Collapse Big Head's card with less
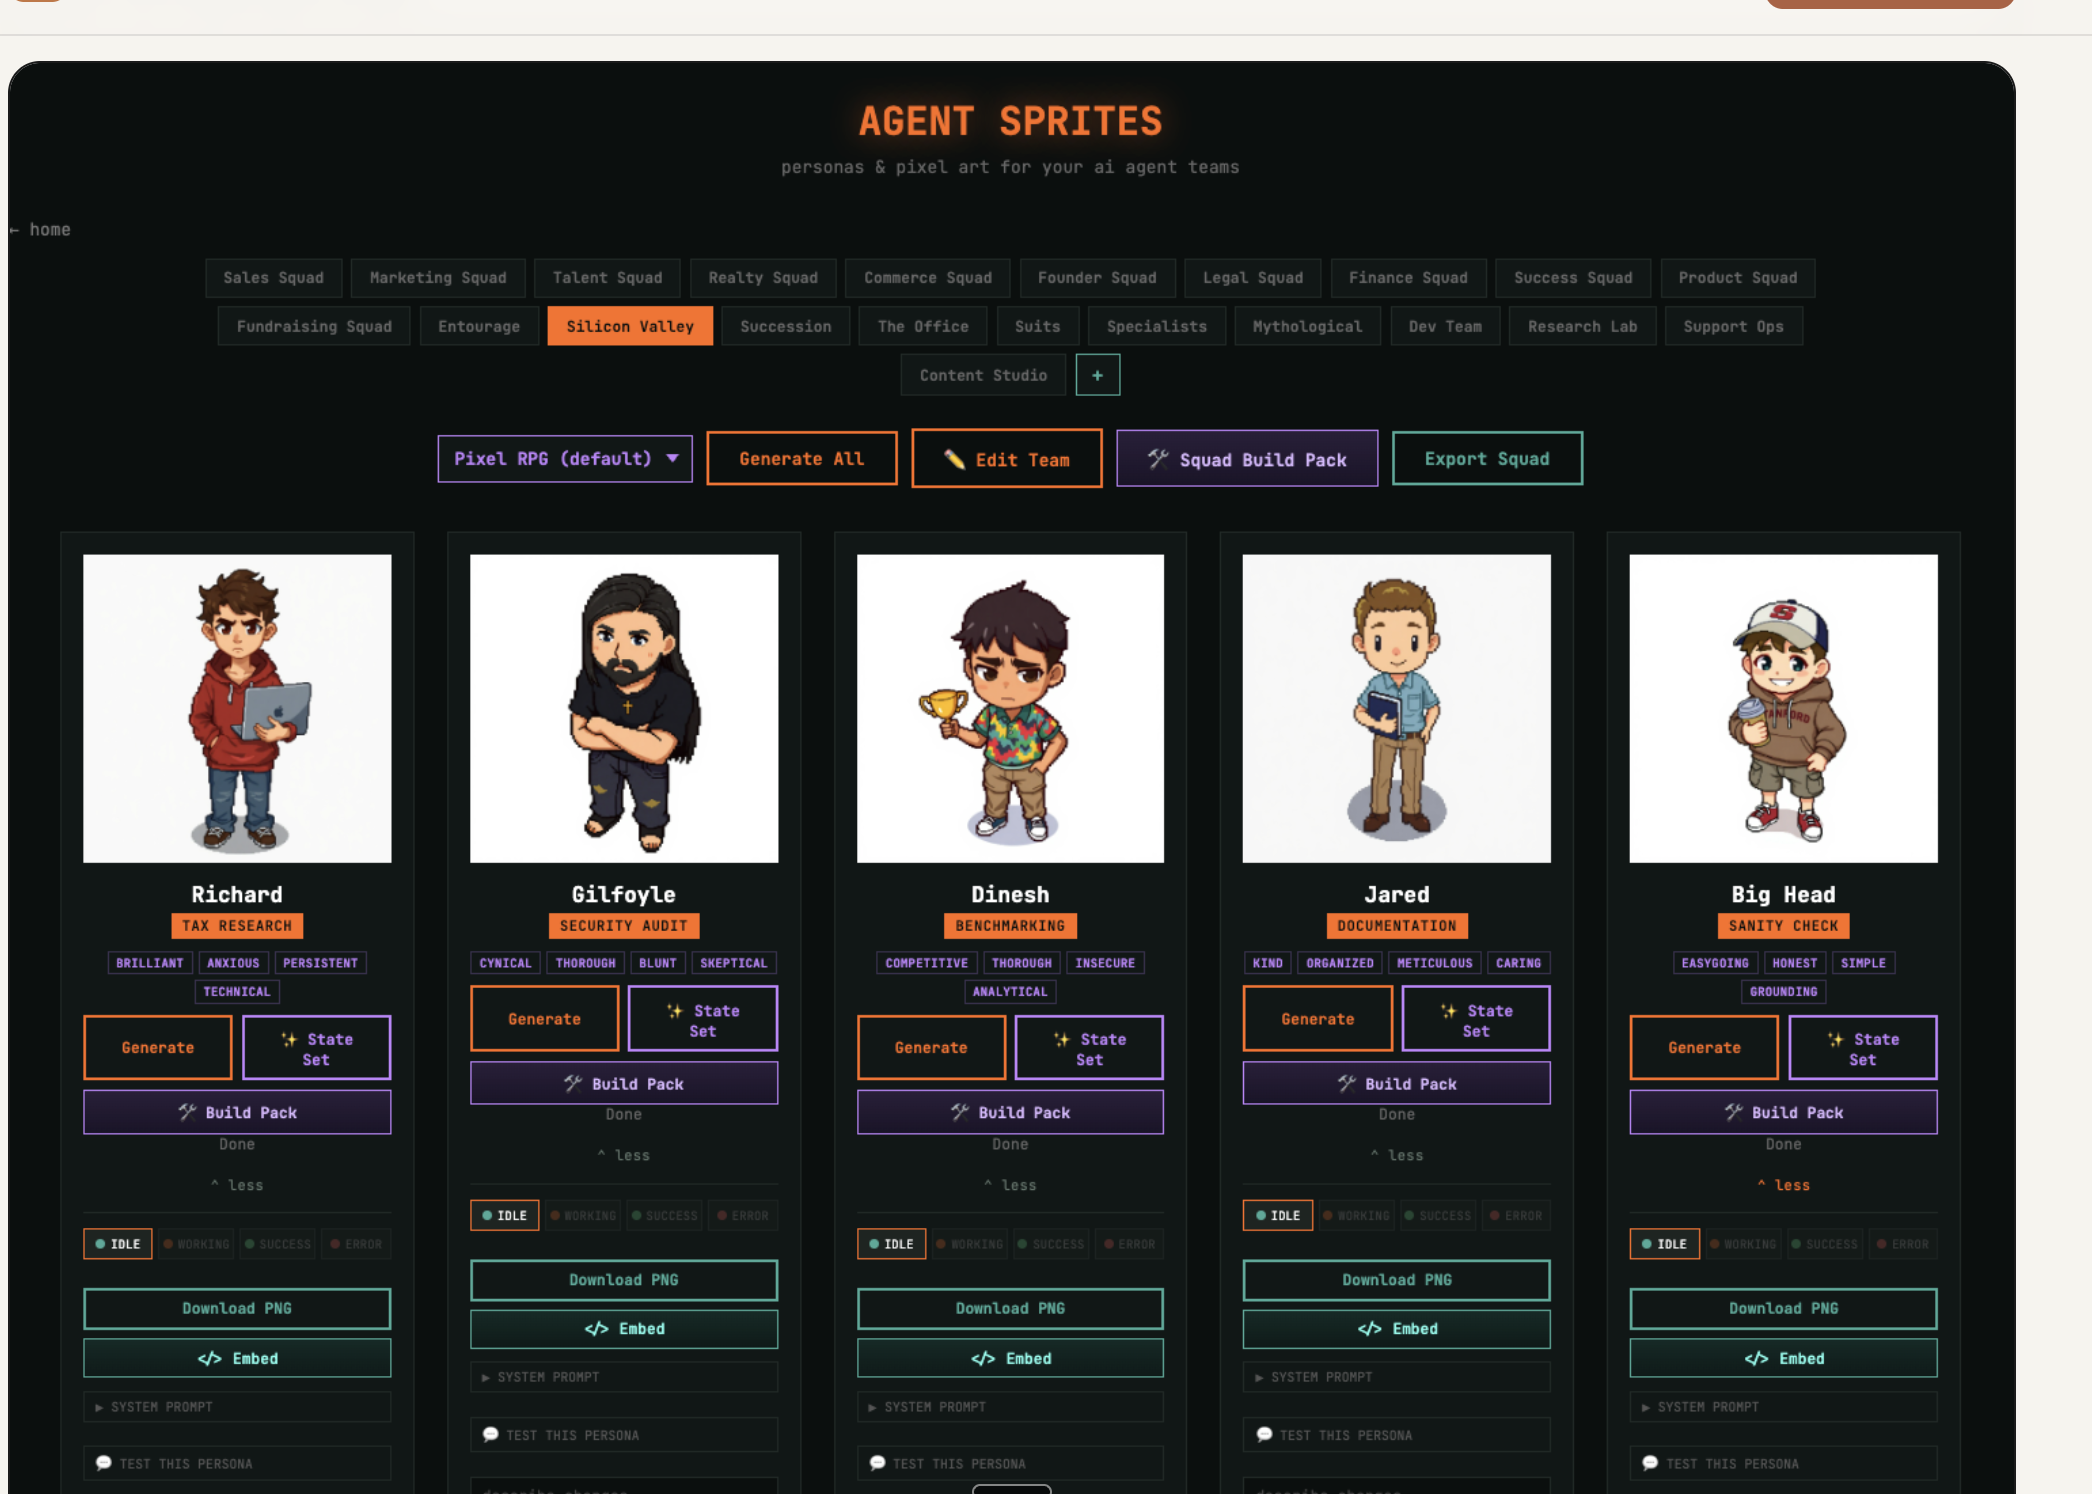 1783,1185
